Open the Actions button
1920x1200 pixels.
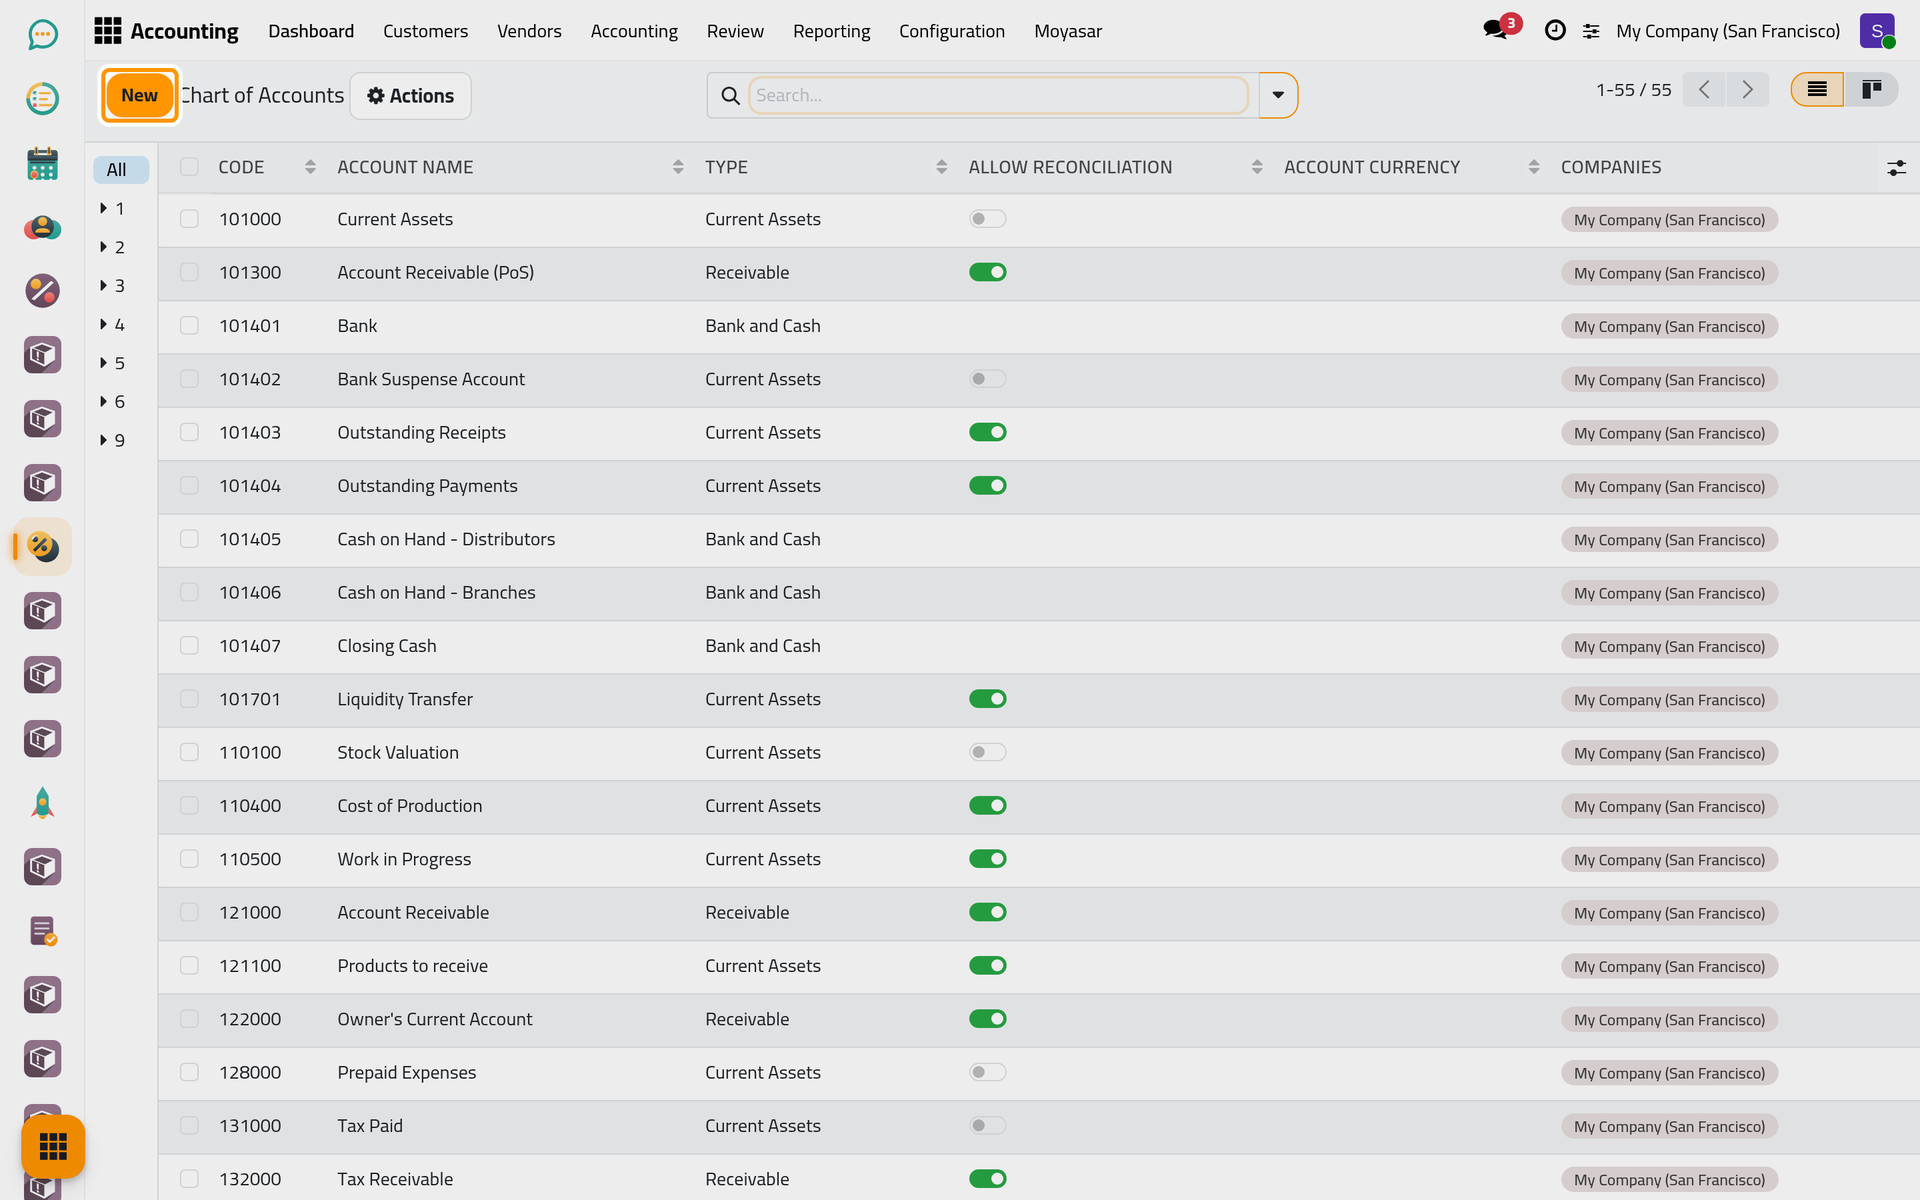click(410, 96)
